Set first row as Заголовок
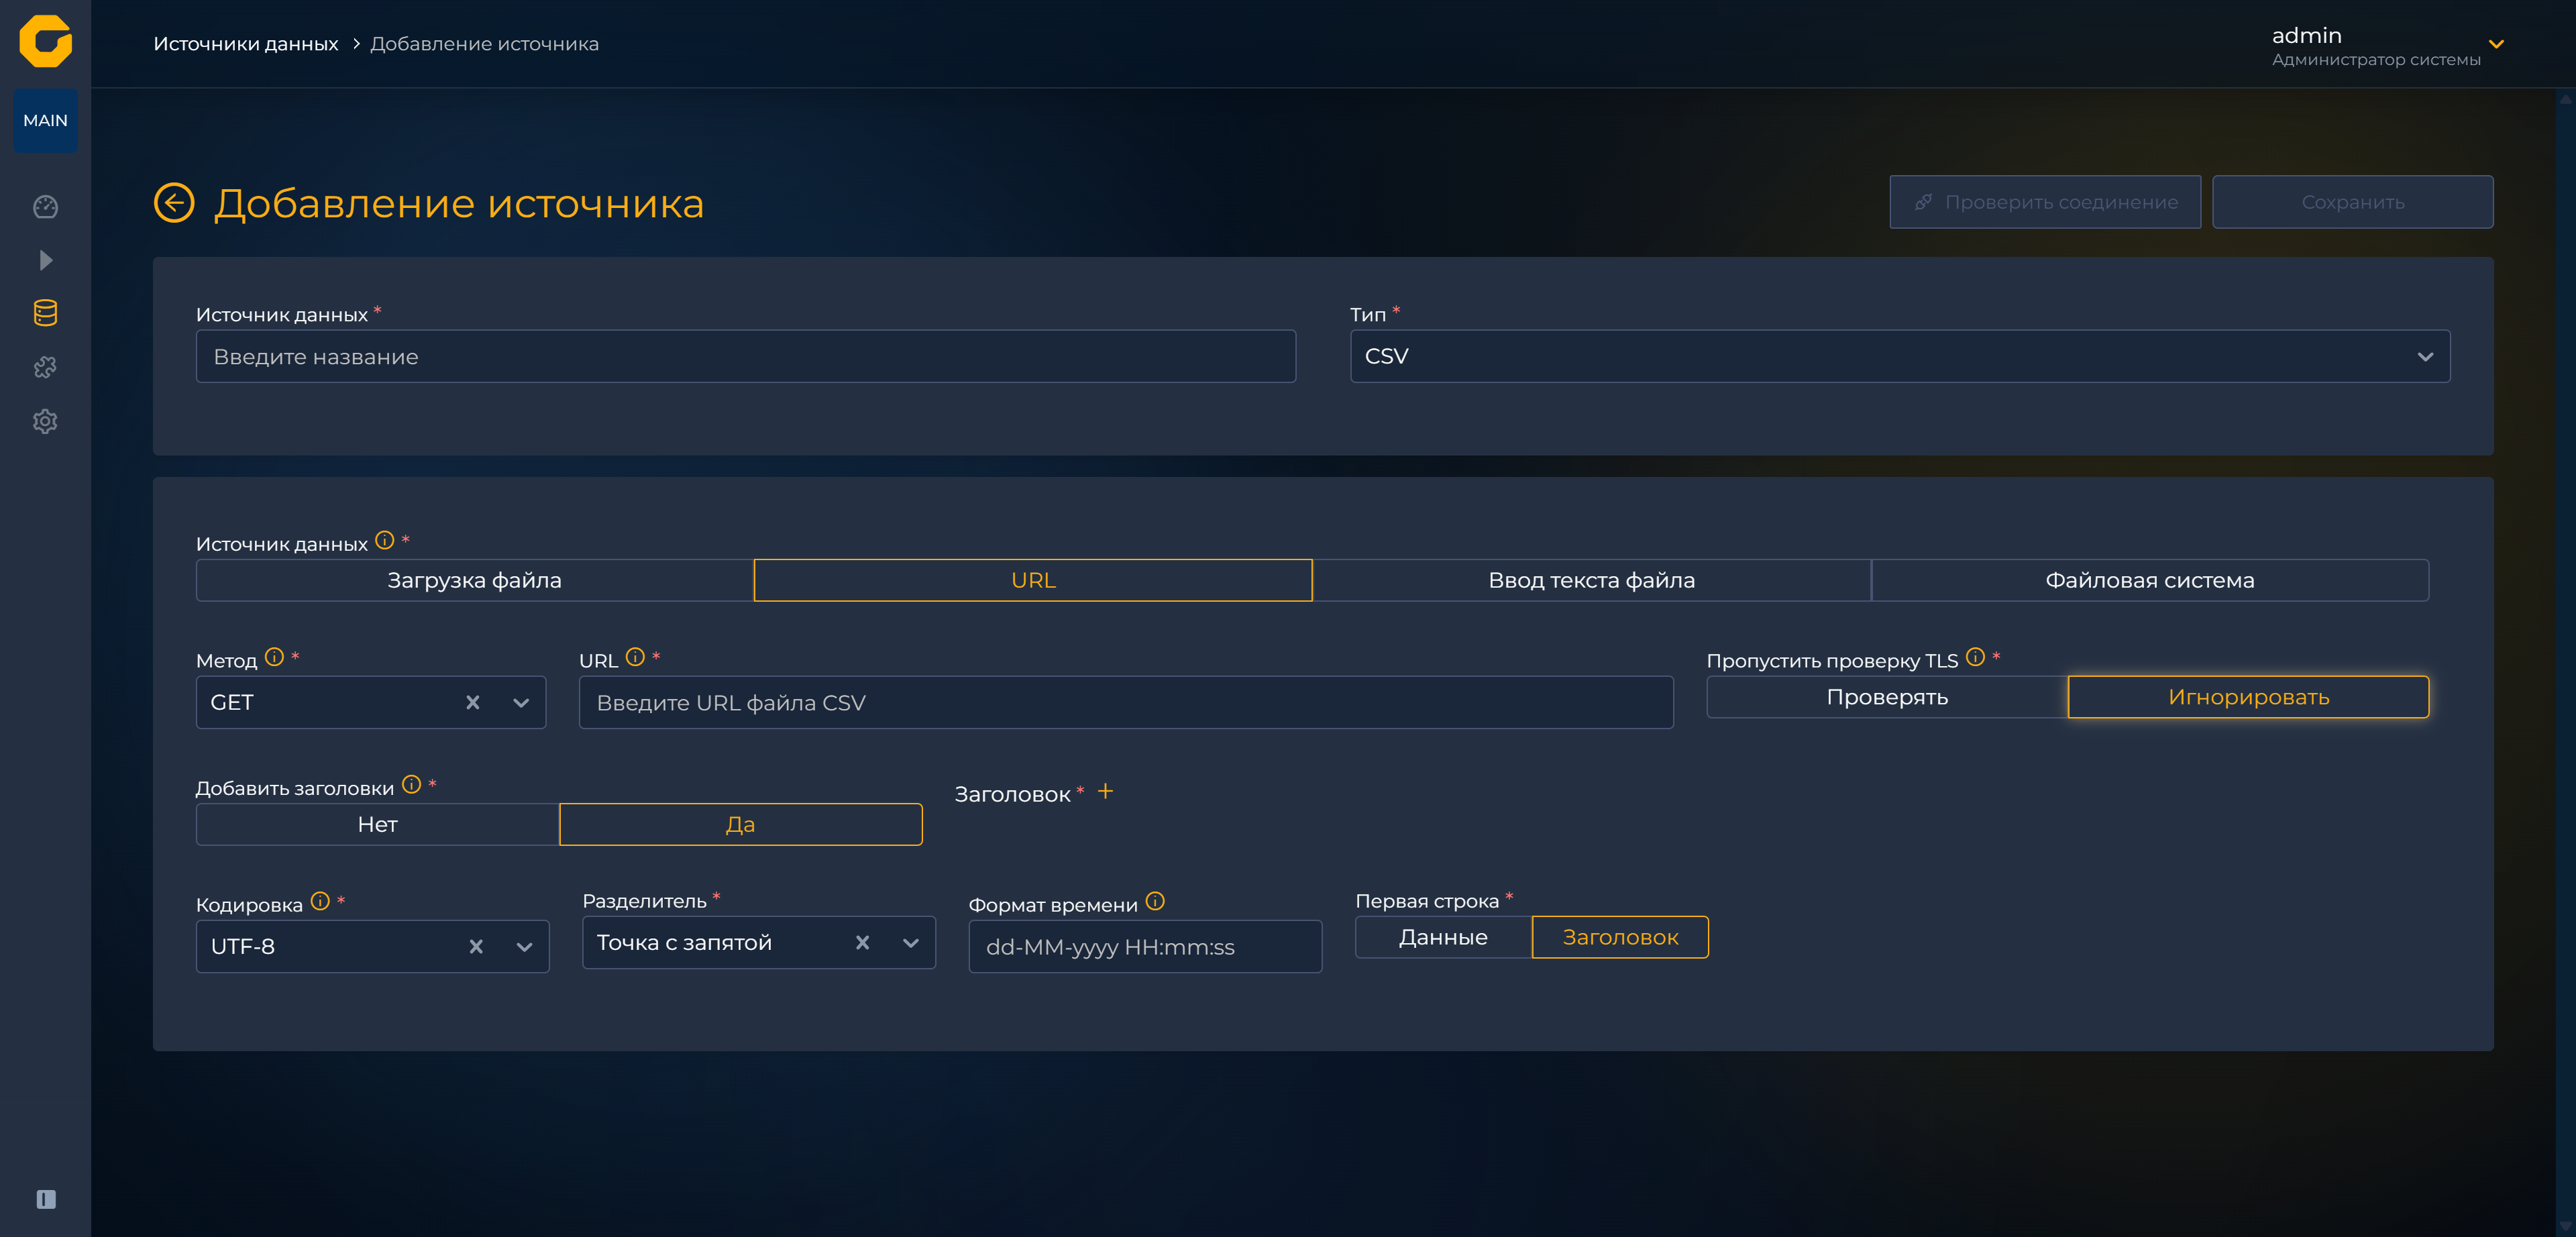The image size is (2576, 1237). 1620,937
